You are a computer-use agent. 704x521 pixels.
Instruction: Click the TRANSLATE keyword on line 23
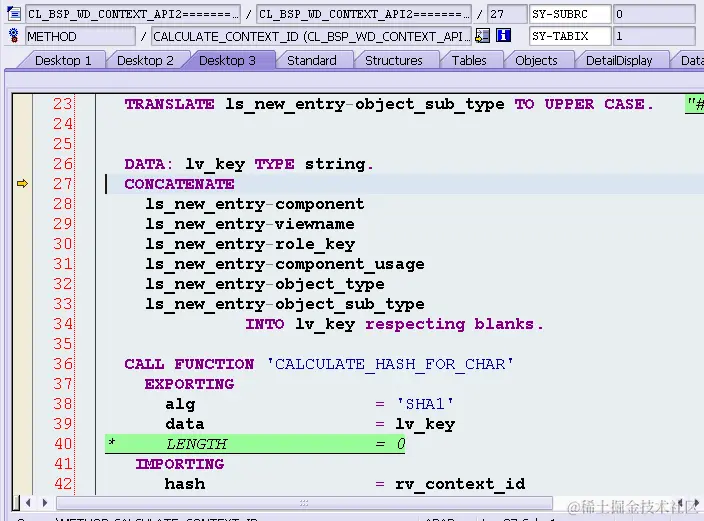[x=169, y=104]
